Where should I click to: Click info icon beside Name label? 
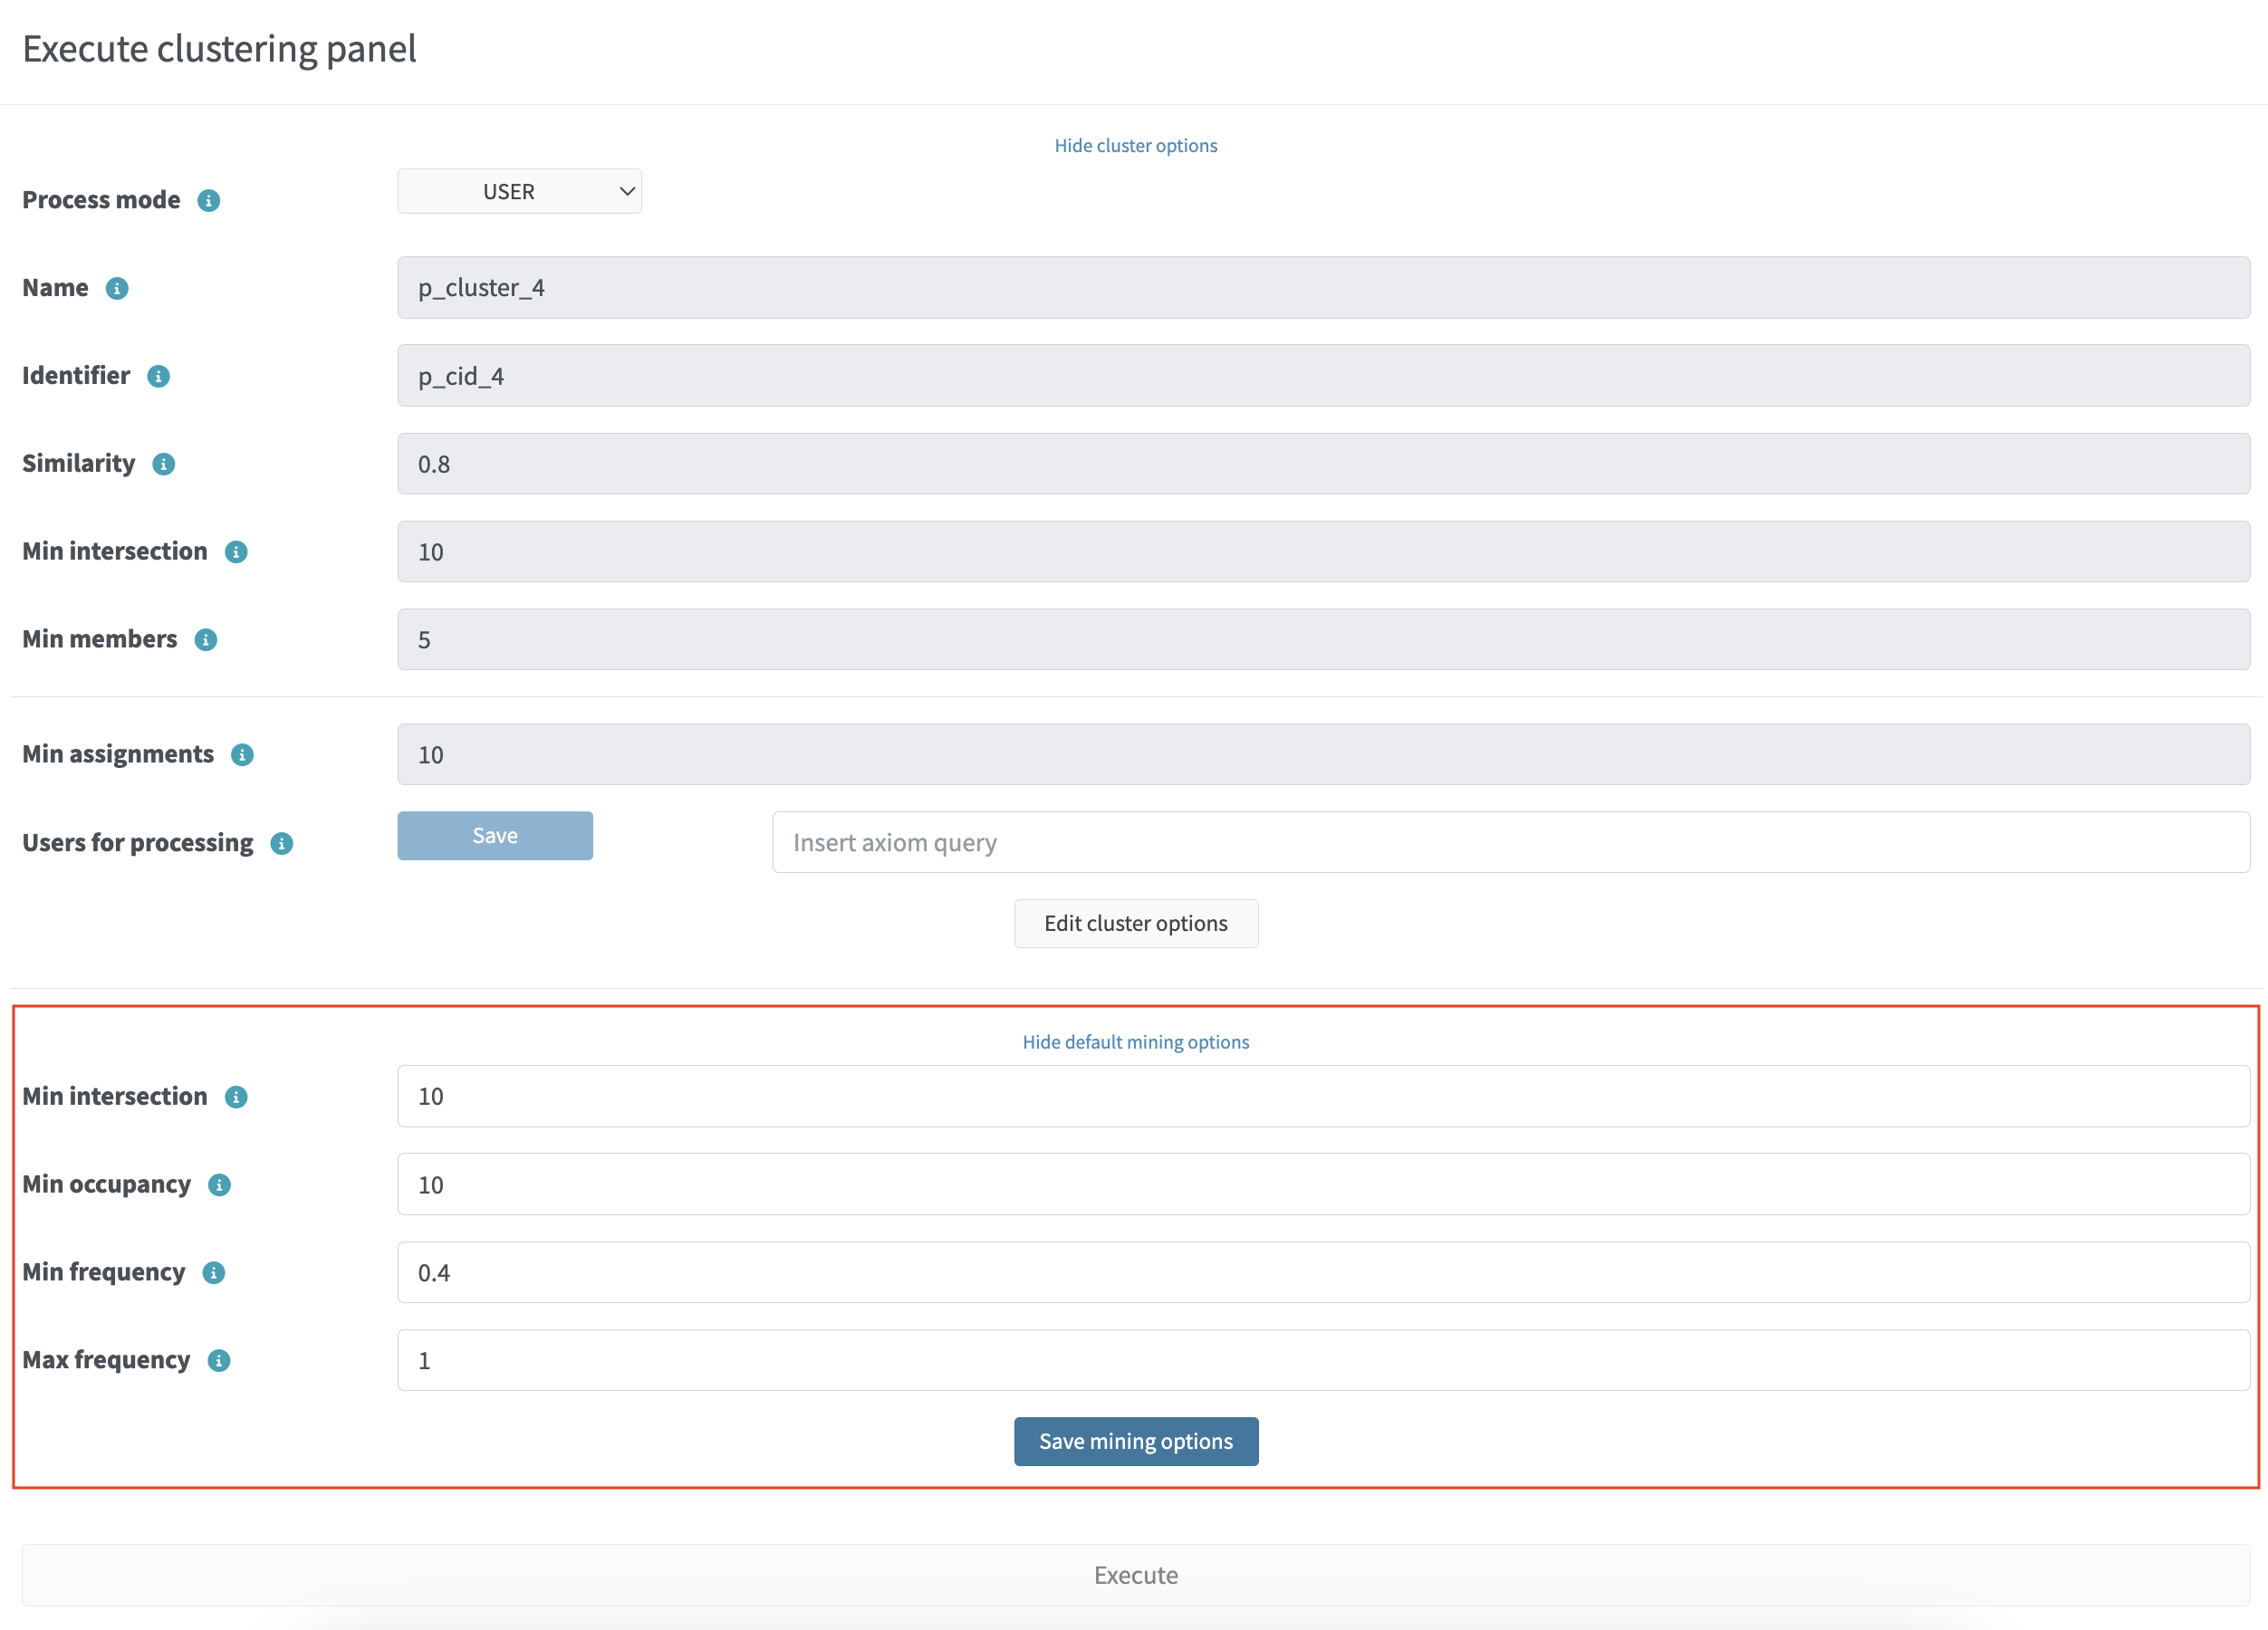117,288
